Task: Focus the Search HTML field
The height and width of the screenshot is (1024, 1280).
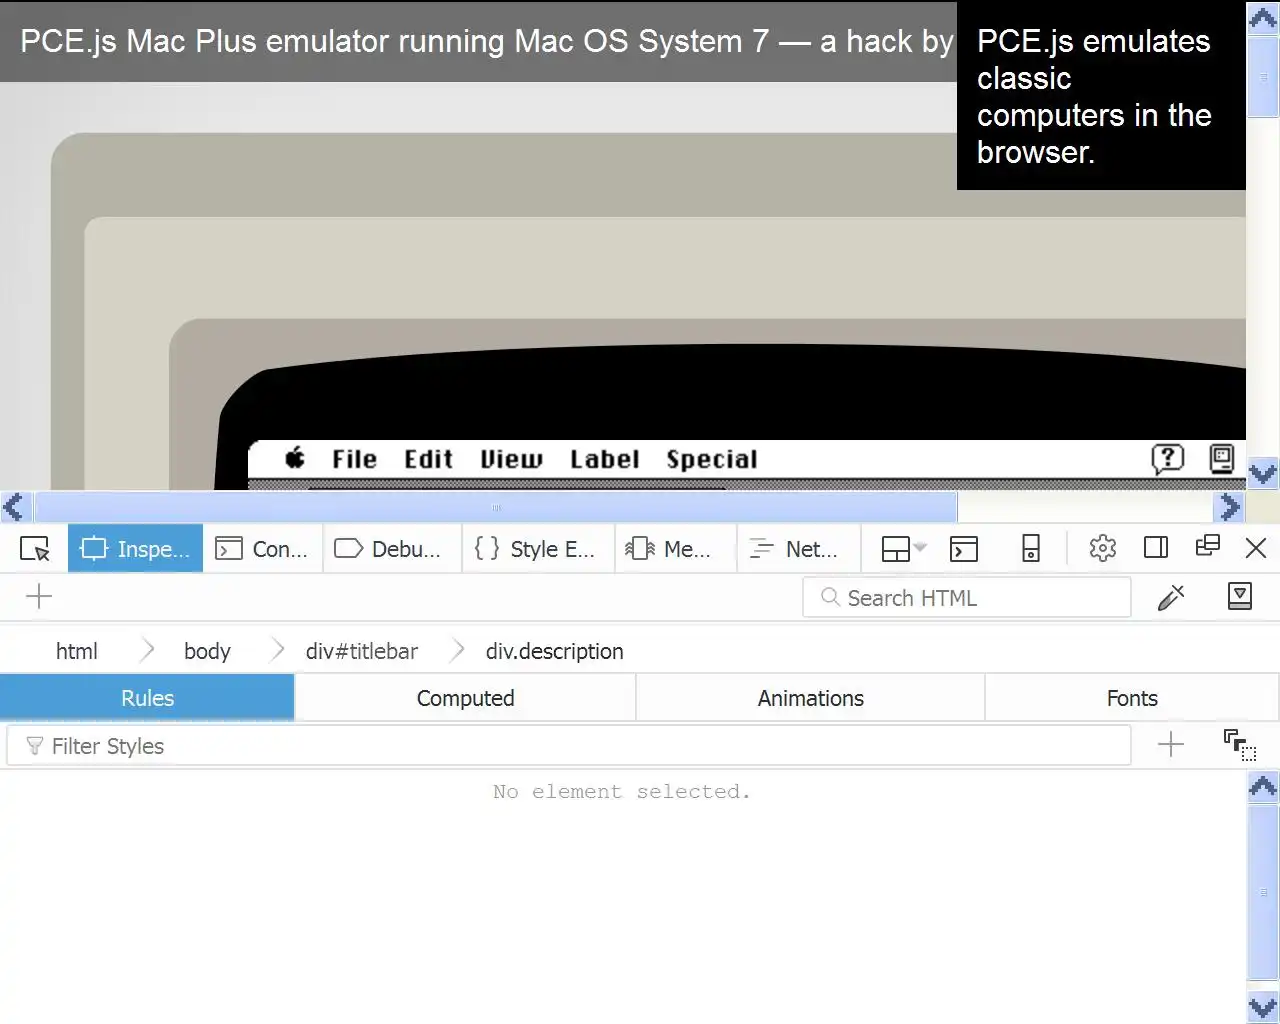Action: [967, 597]
